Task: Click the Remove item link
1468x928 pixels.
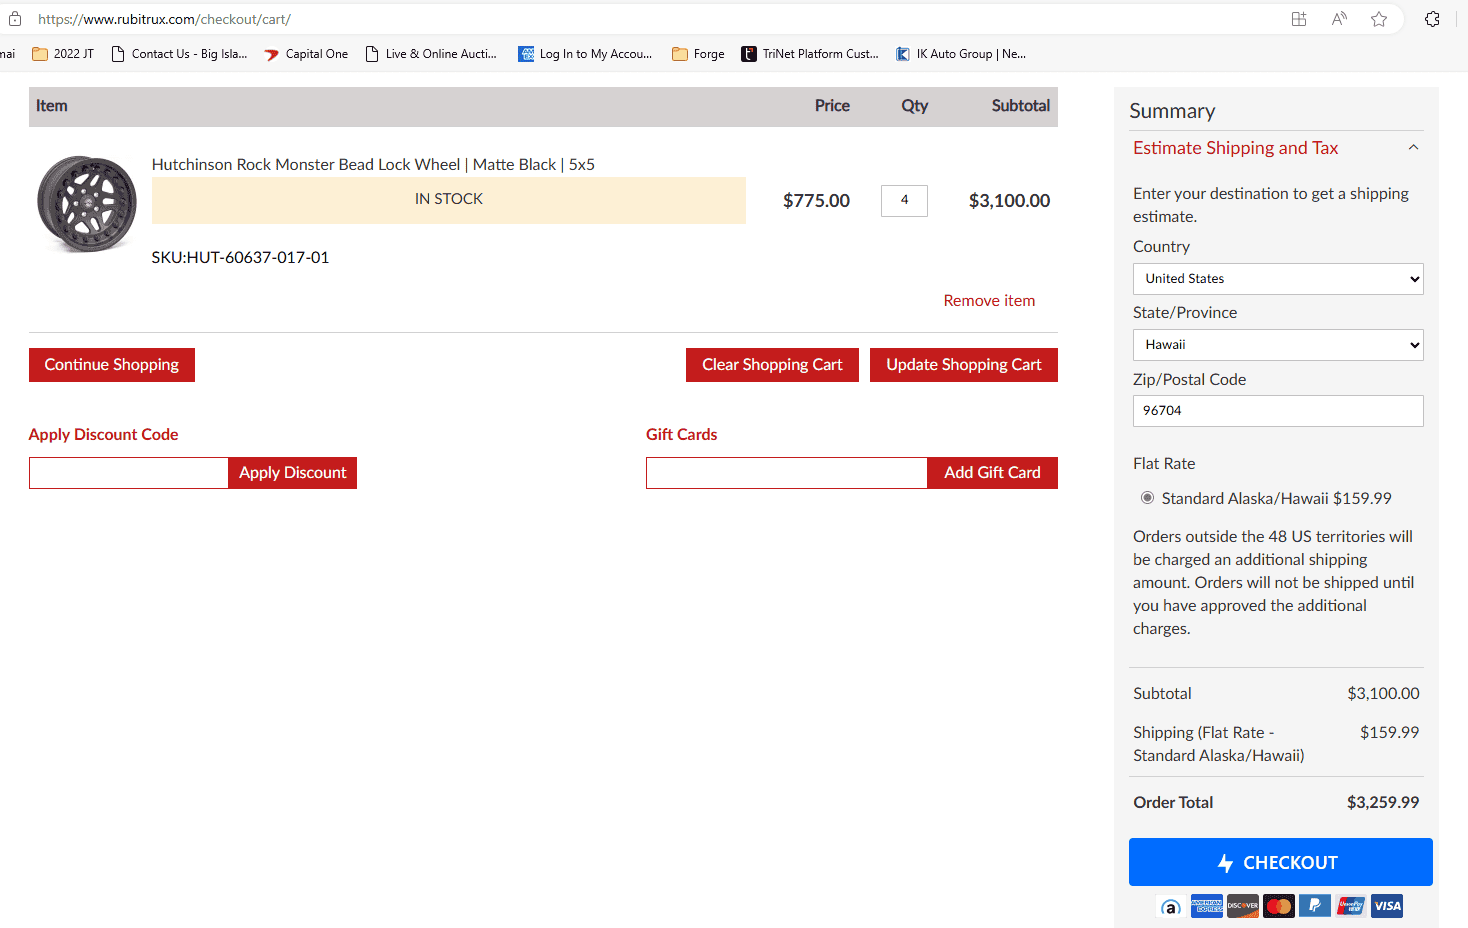Action: [989, 301]
